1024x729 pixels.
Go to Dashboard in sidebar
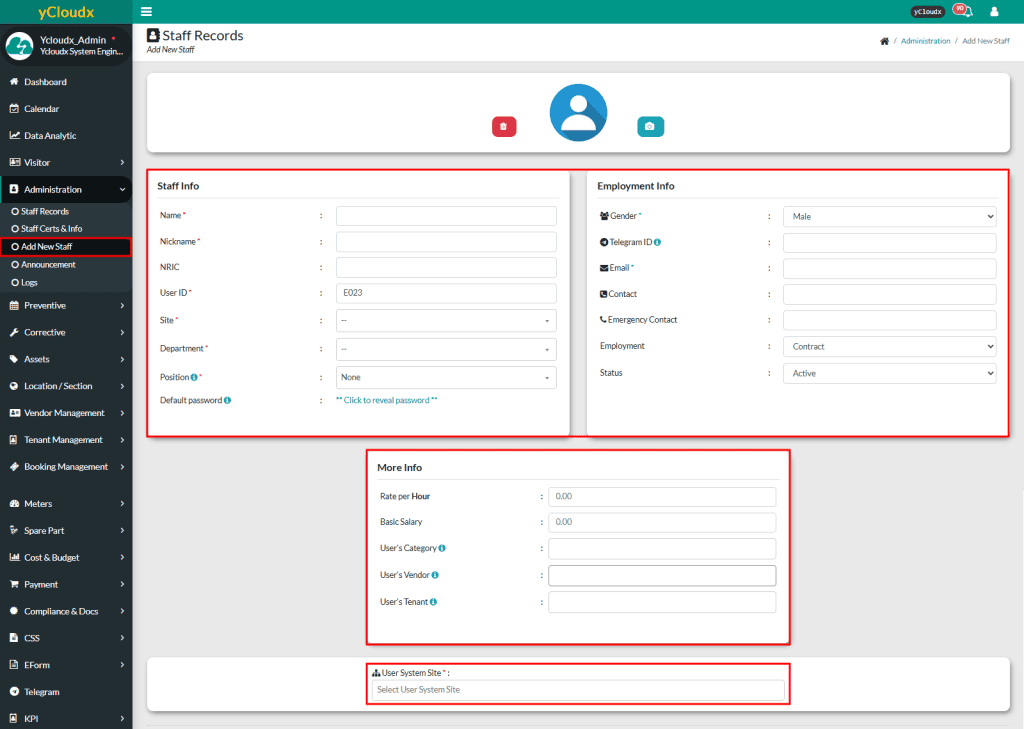pos(45,82)
